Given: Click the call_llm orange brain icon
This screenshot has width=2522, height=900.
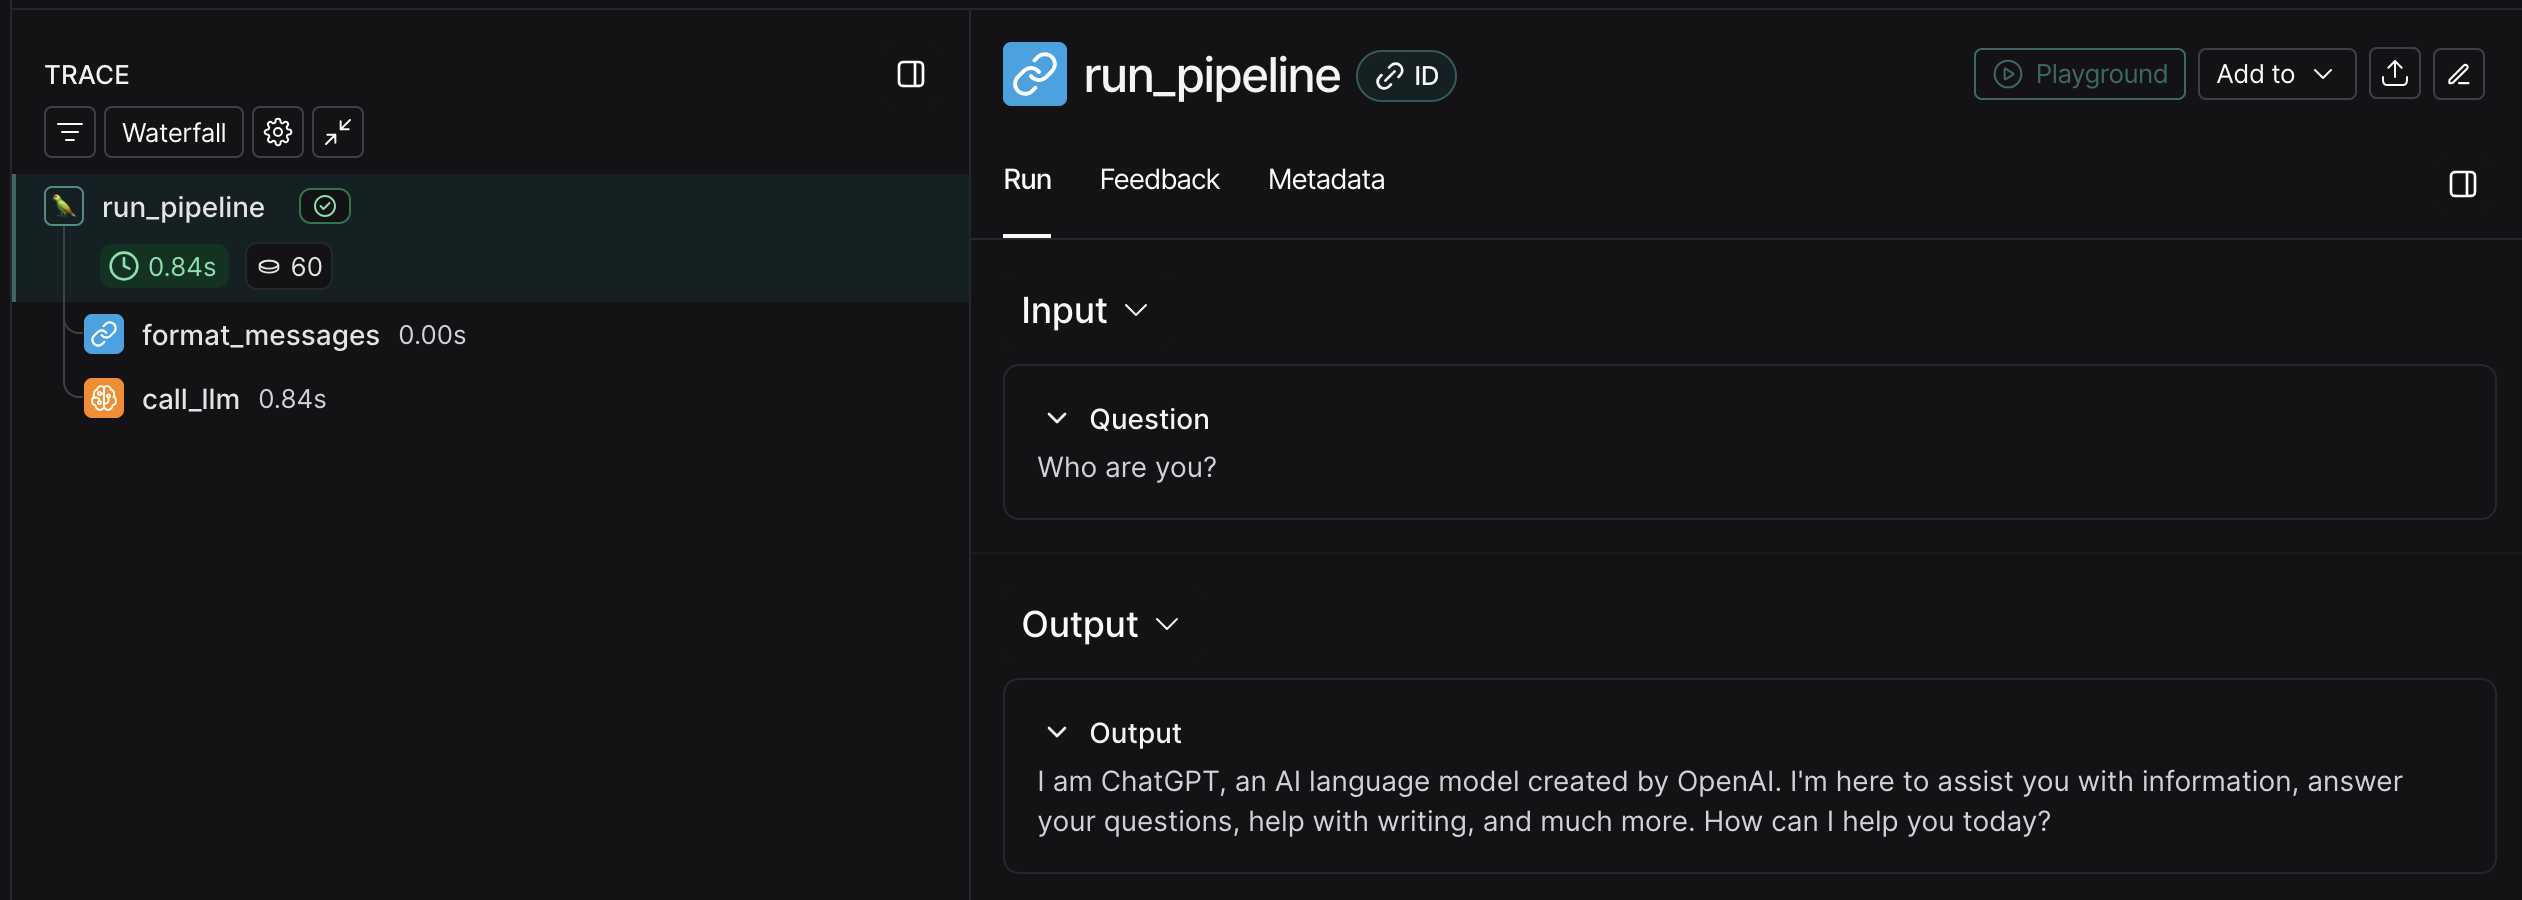Looking at the screenshot, I should pos(104,398).
